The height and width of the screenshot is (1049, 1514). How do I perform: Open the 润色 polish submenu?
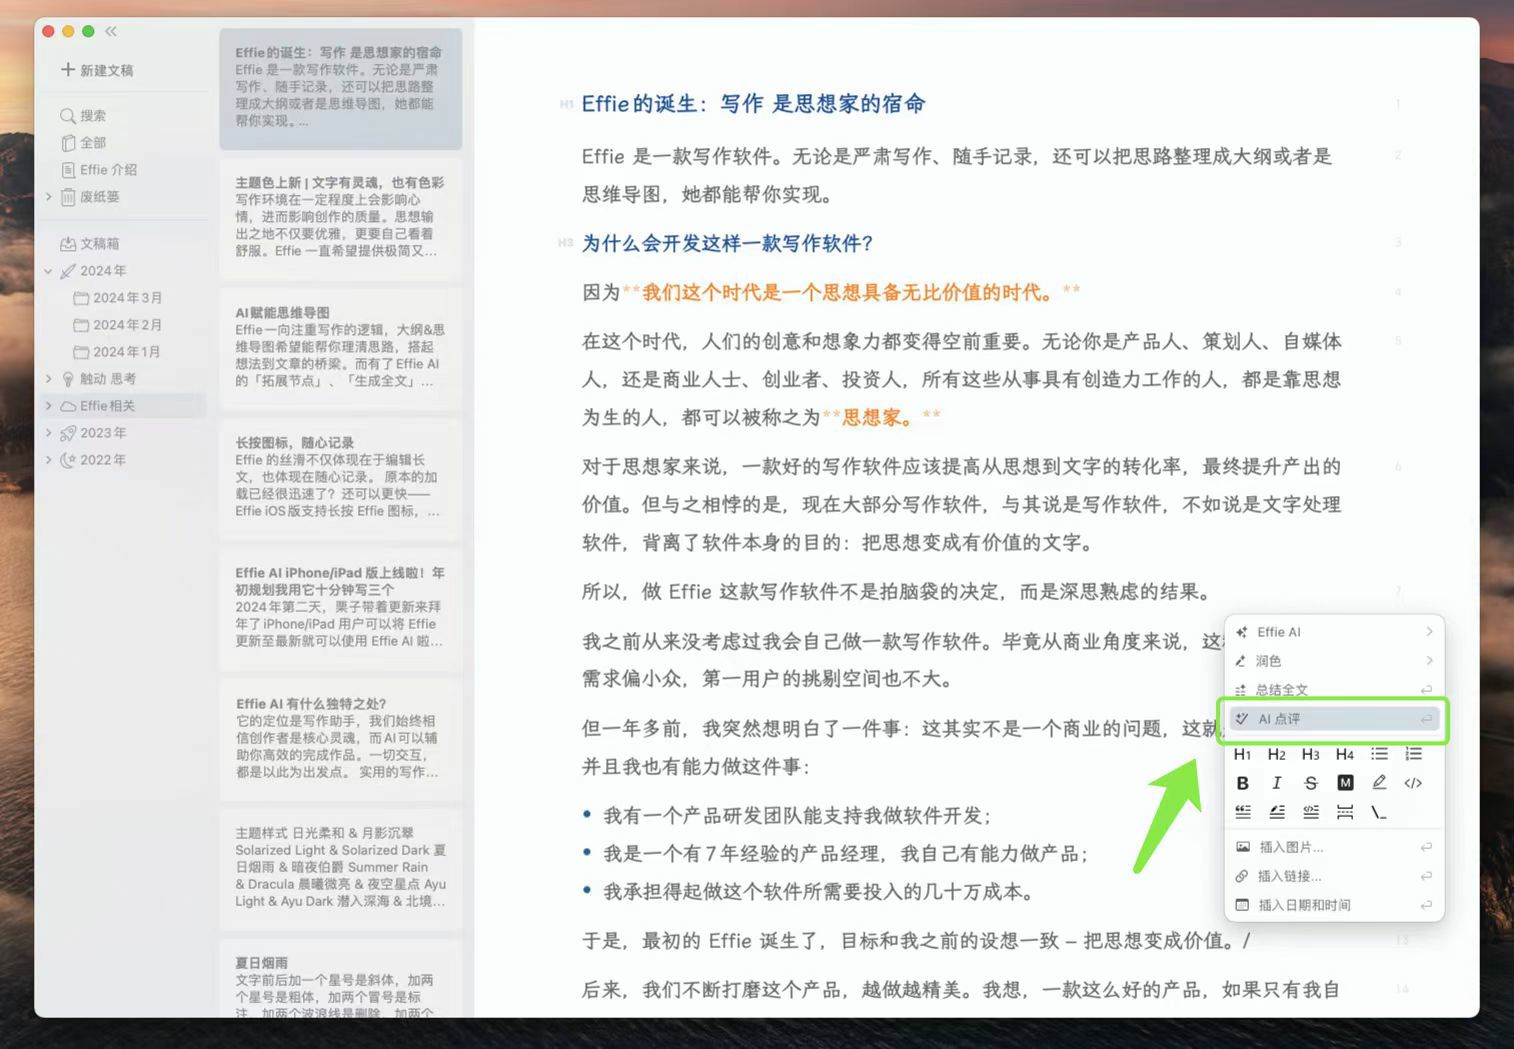click(1334, 661)
